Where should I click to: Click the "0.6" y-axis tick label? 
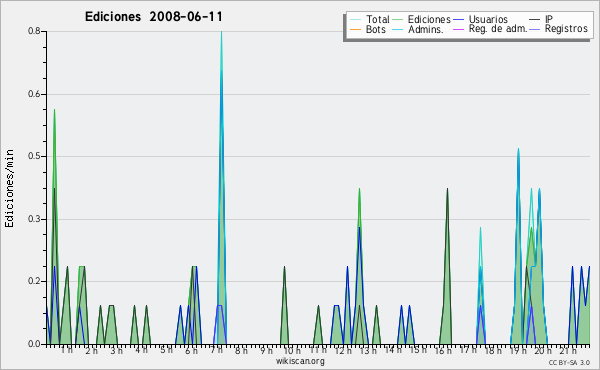click(34, 94)
